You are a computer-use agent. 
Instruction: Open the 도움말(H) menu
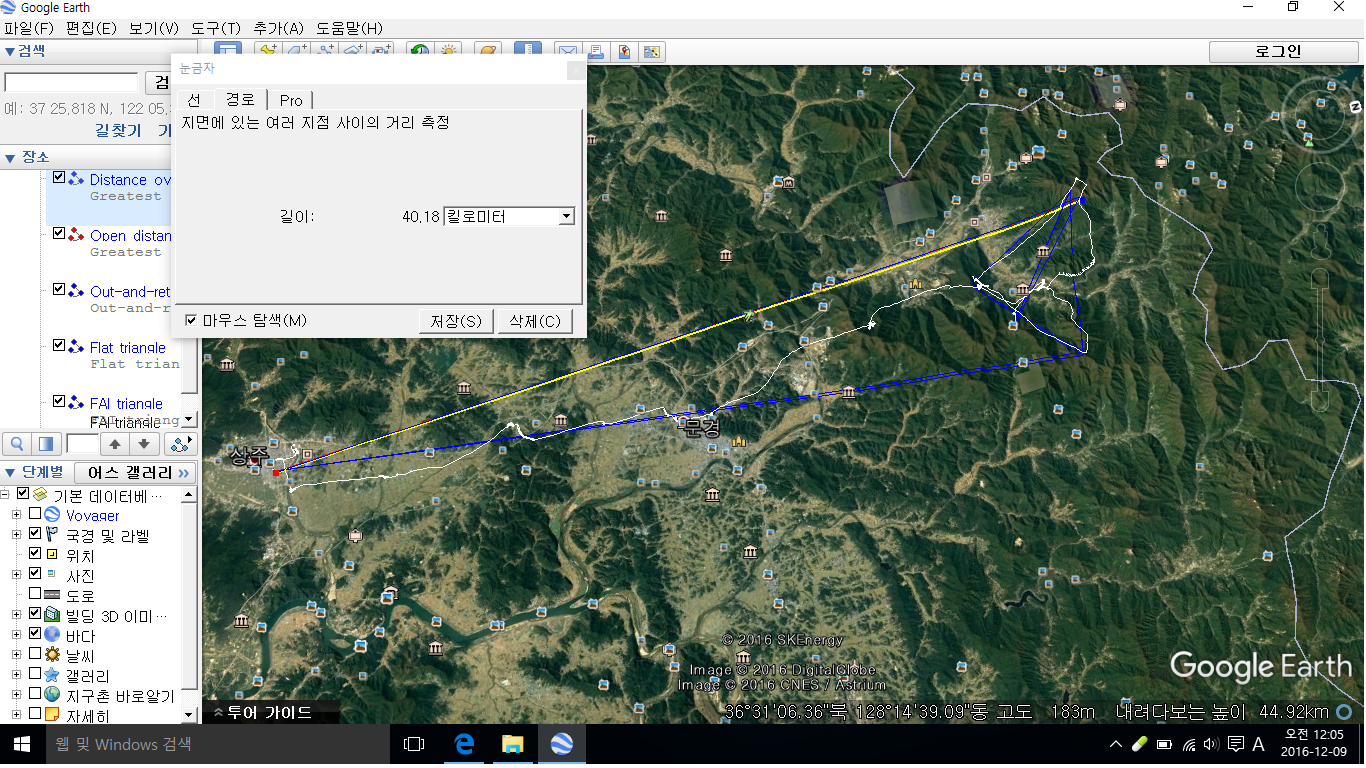(x=349, y=28)
